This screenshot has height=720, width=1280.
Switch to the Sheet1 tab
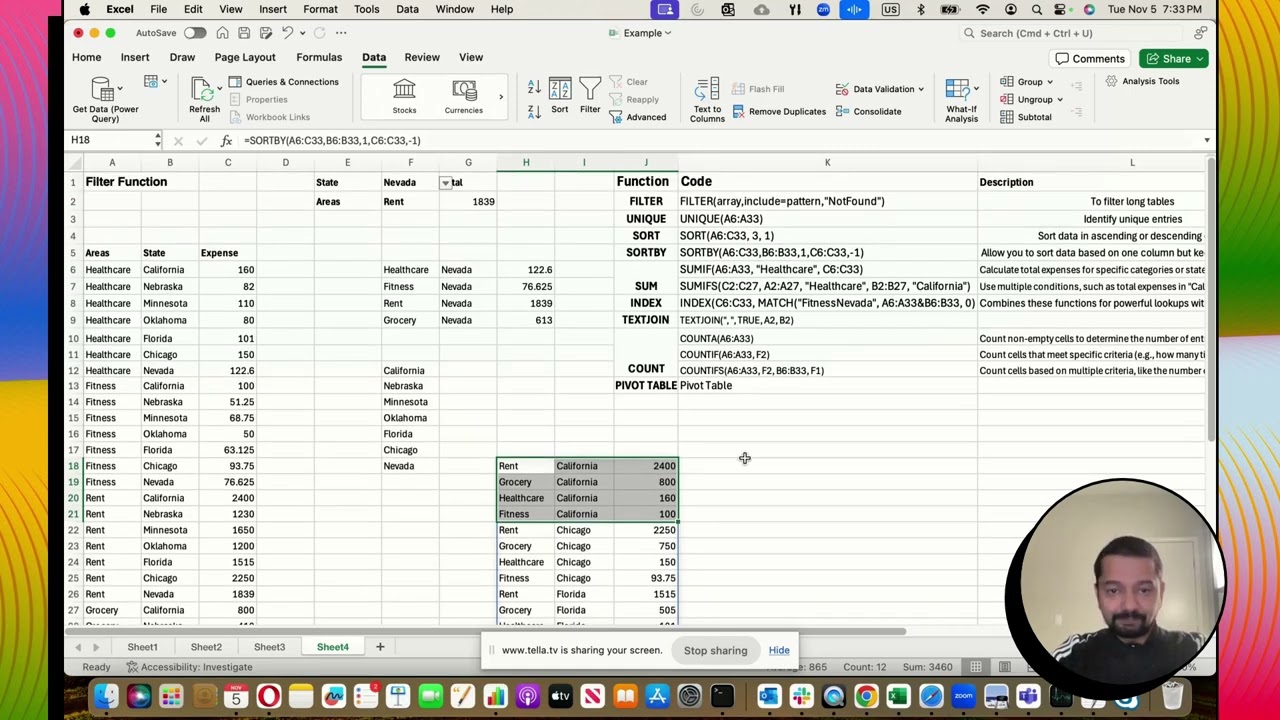[x=142, y=647]
